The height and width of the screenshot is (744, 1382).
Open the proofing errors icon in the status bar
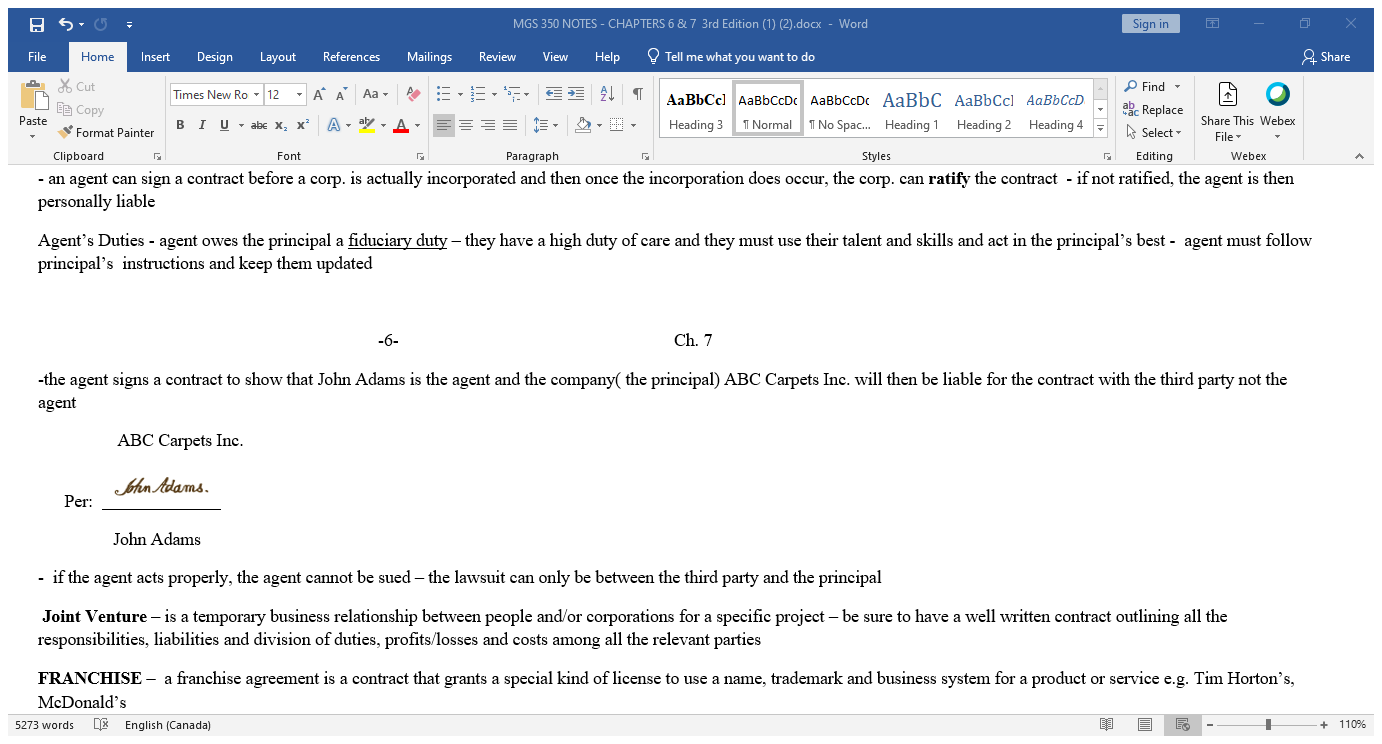click(100, 725)
